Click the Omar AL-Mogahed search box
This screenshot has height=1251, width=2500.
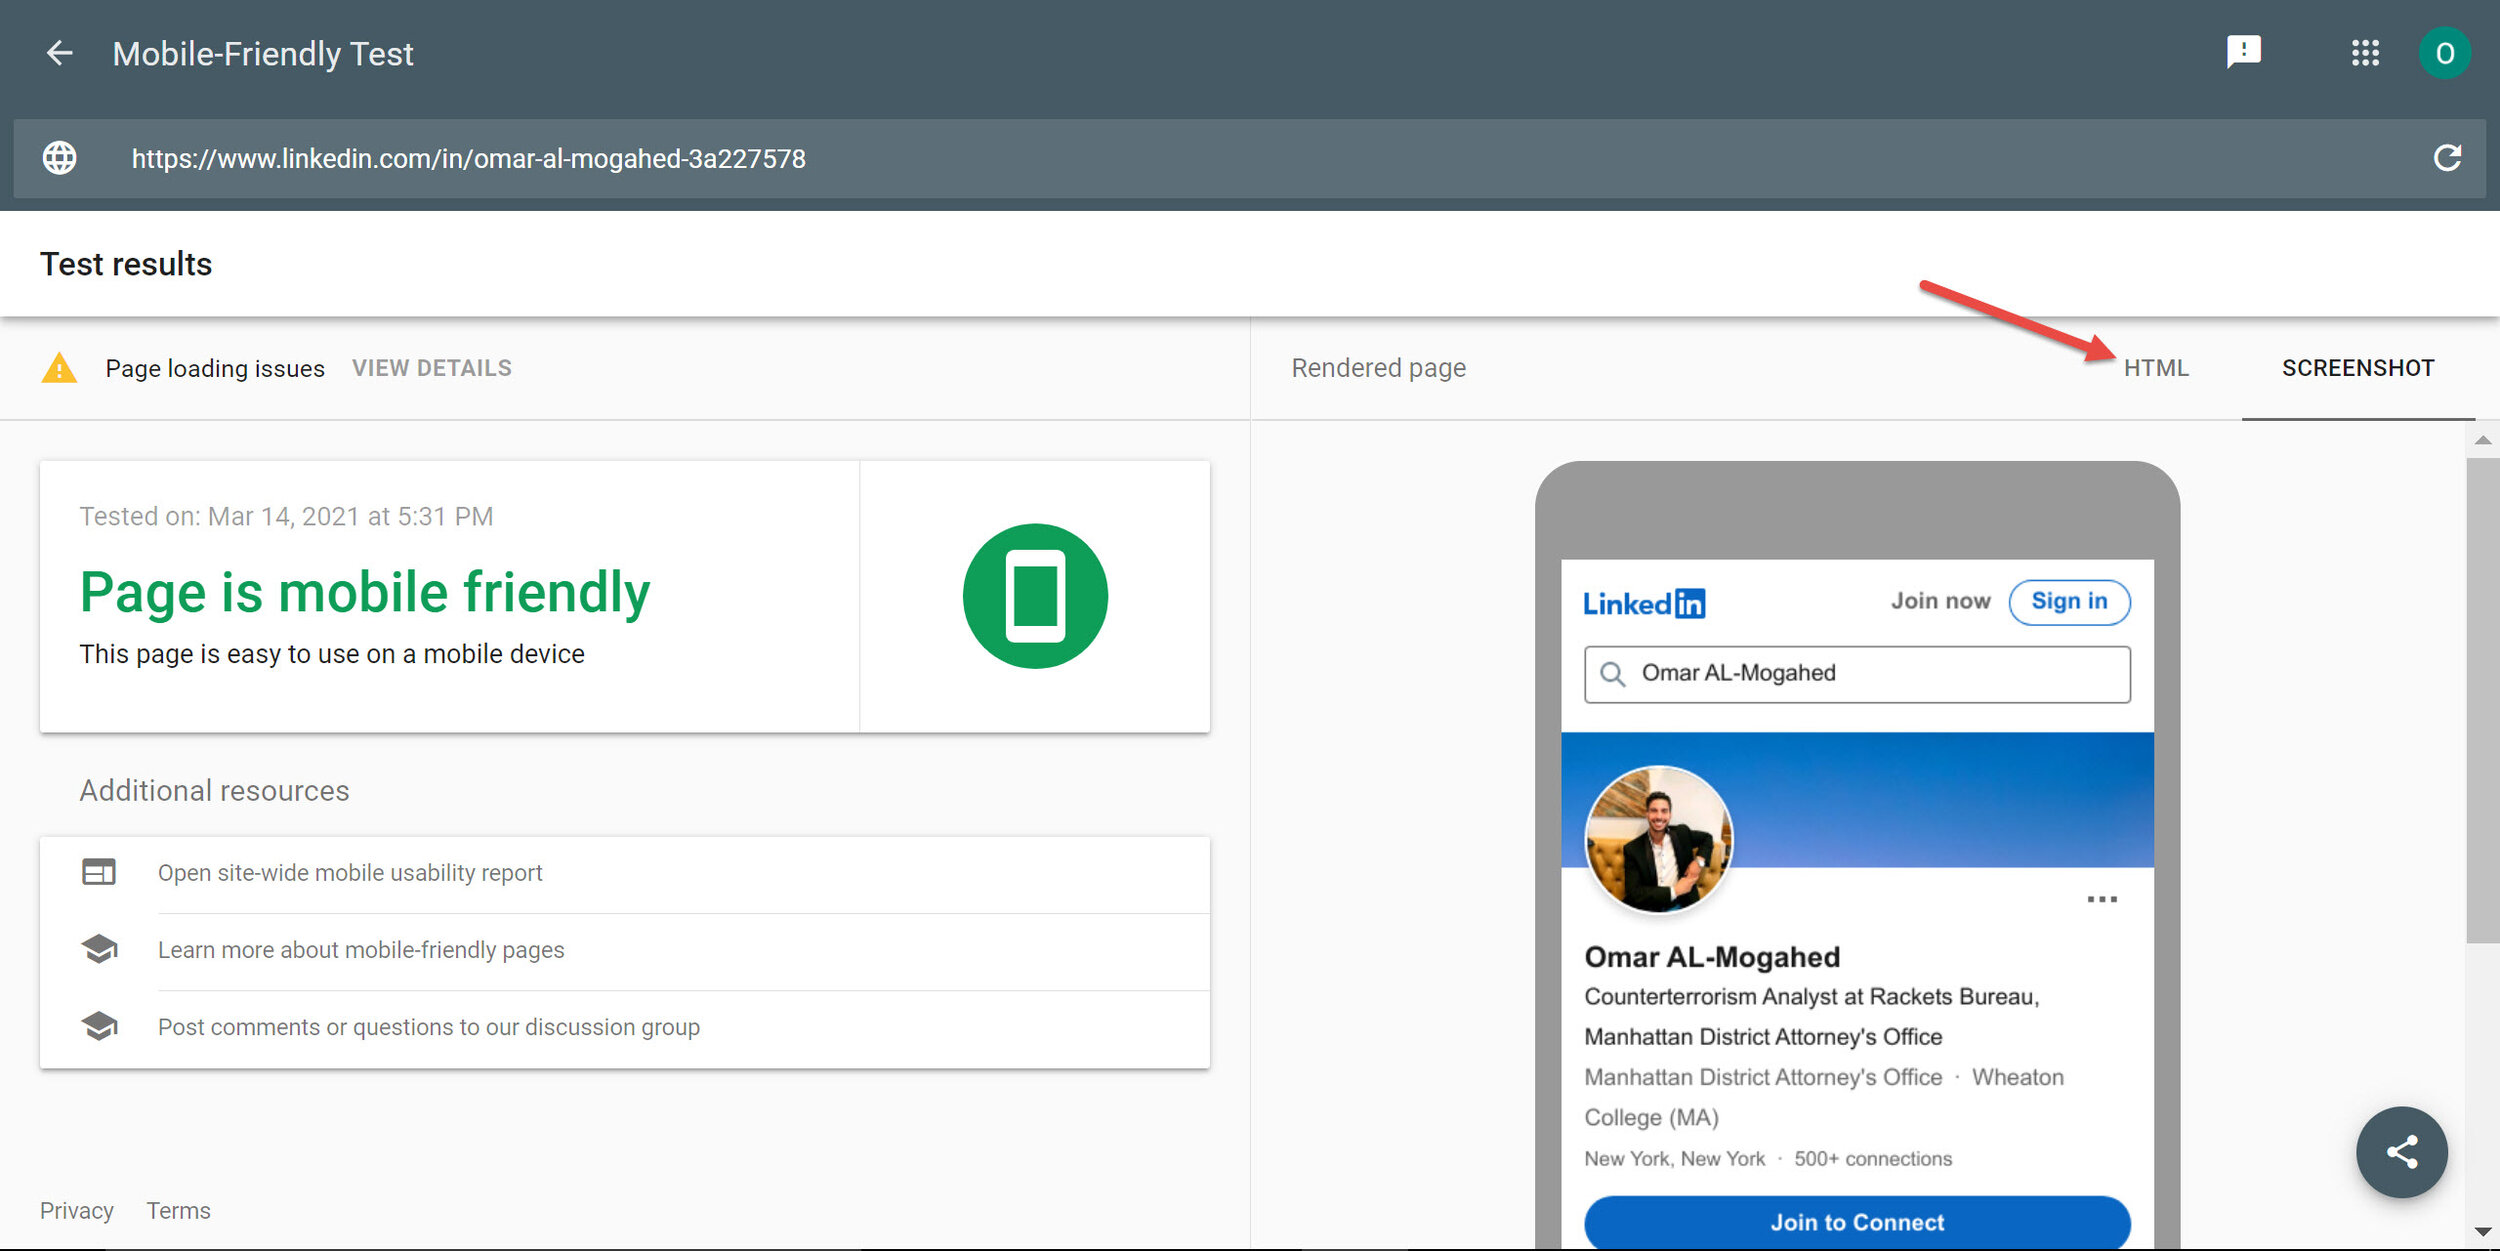(x=1857, y=674)
